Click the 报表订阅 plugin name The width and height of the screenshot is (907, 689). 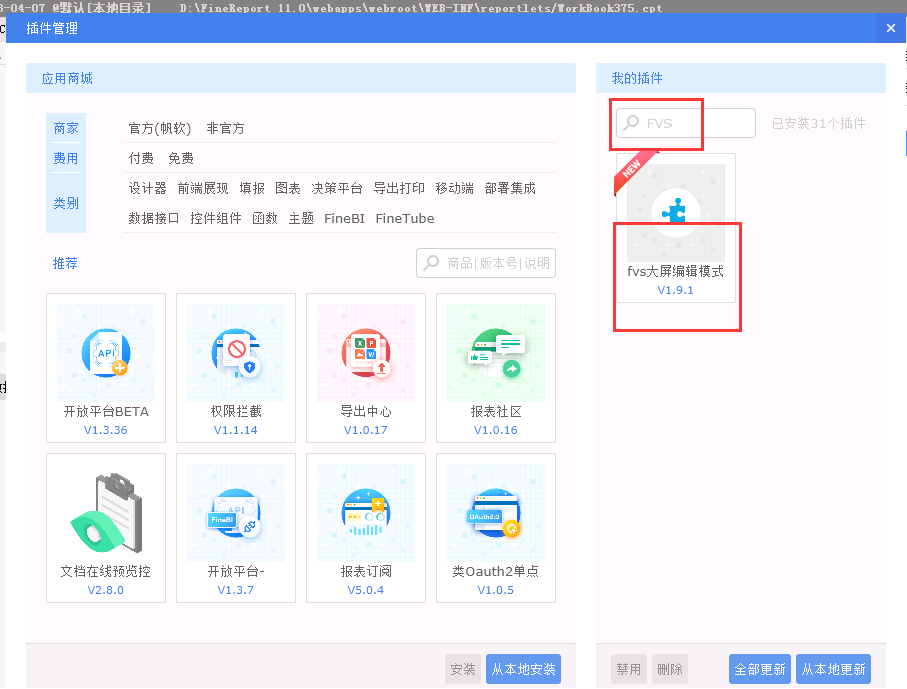(366, 571)
